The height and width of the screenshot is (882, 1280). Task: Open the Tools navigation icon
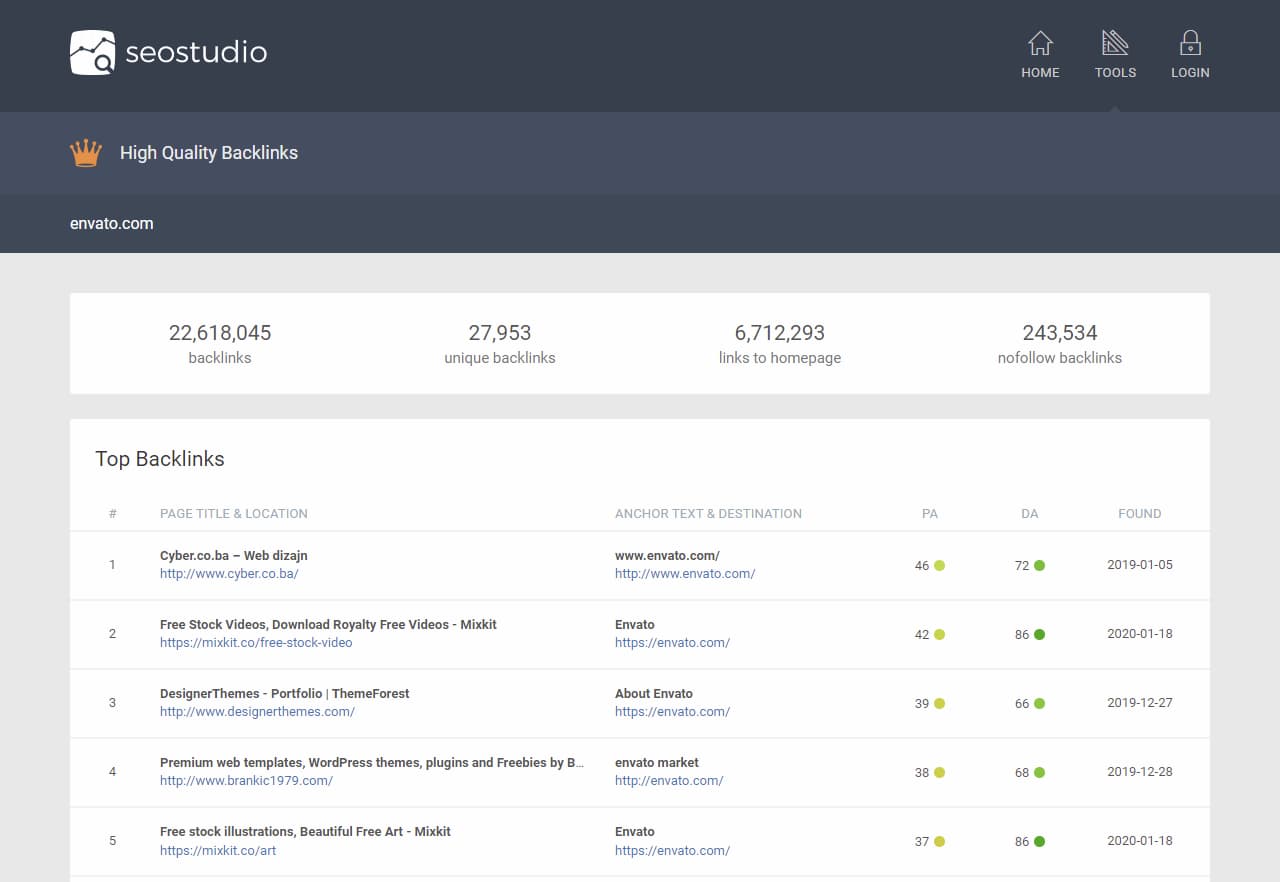click(1115, 43)
